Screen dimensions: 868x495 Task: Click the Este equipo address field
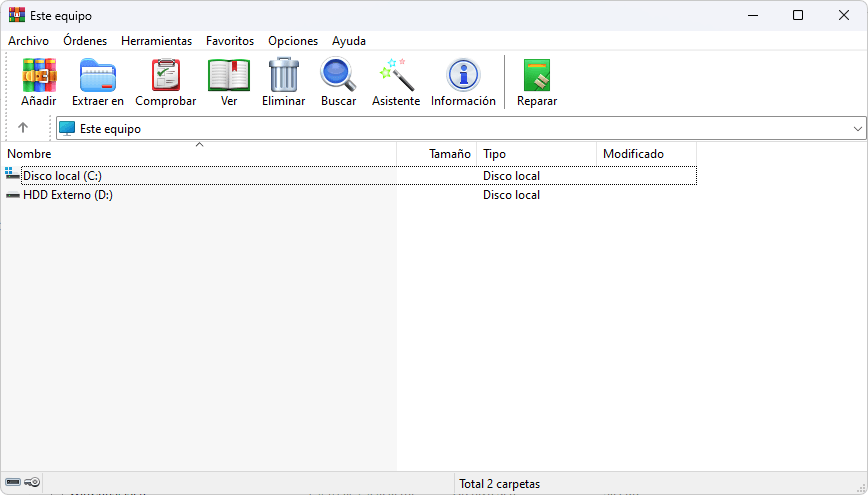click(x=461, y=128)
